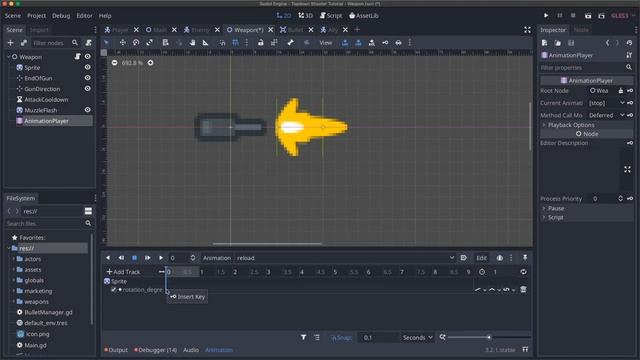Hide the EndOfGun node
Screen dimensions: 640x360
tap(87, 78)
